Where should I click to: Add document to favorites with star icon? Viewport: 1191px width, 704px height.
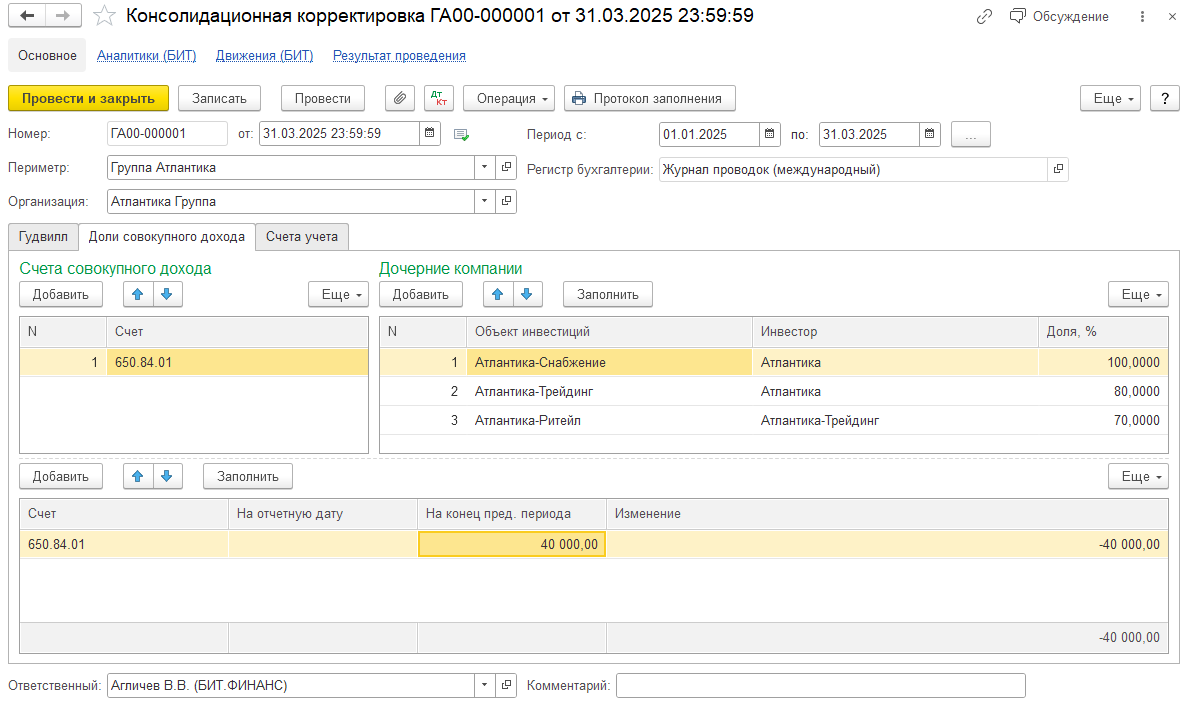pyautogui.click(x=103, y=16)
